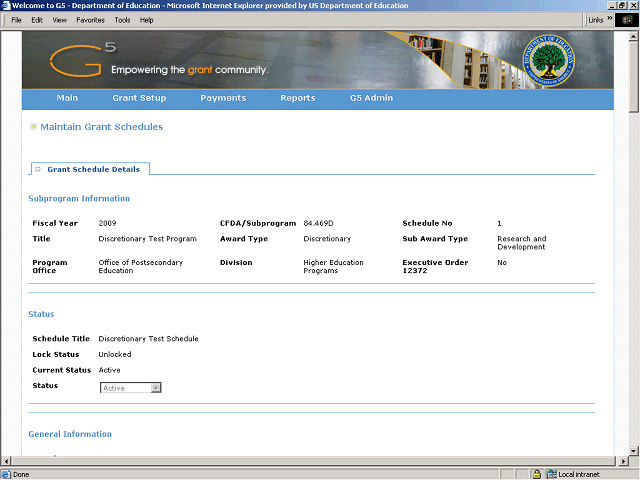This screenshot has height=480, width=640.
Task: Open the G5 Admin section
Action: pyautogui.click(x=371, y=98)
